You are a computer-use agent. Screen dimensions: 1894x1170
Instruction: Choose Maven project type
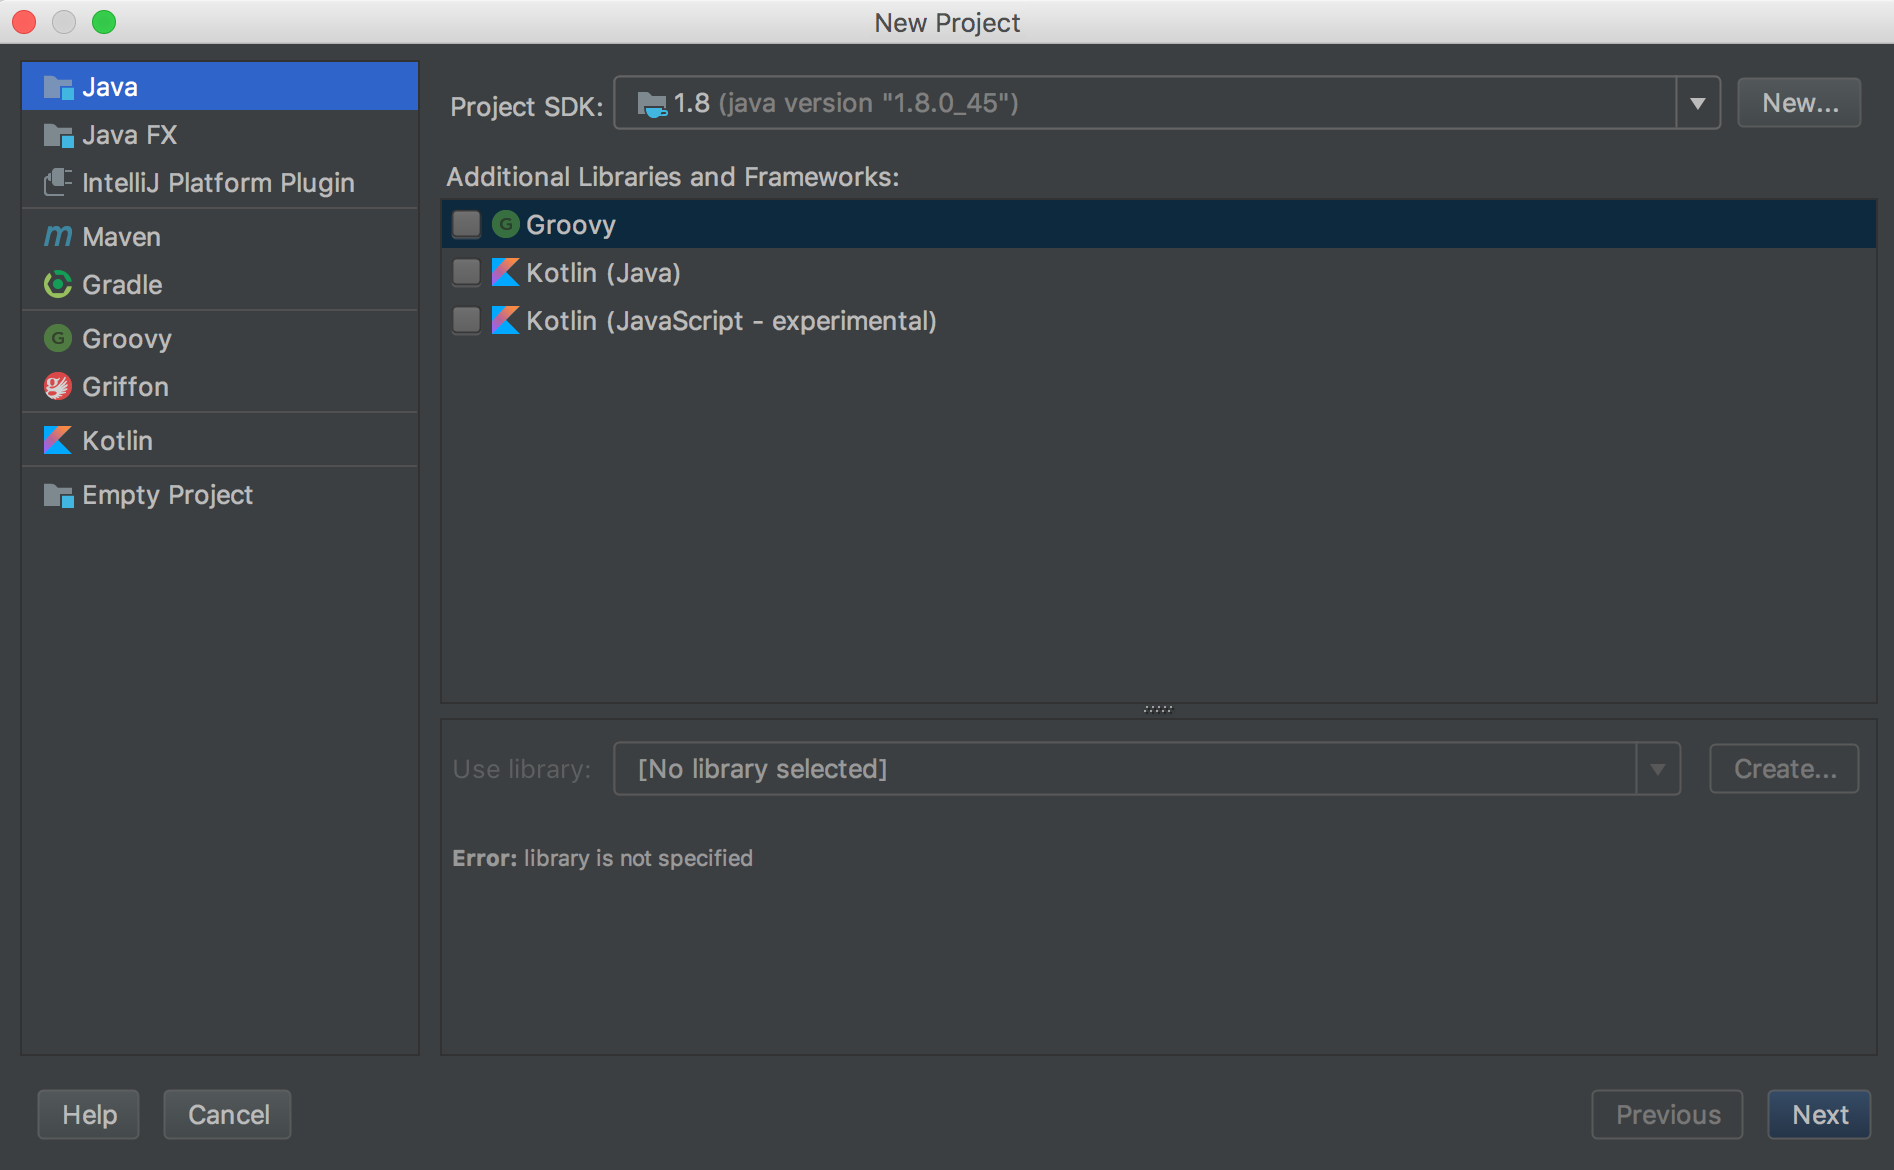pyautogui.click(x=220, y=237)
